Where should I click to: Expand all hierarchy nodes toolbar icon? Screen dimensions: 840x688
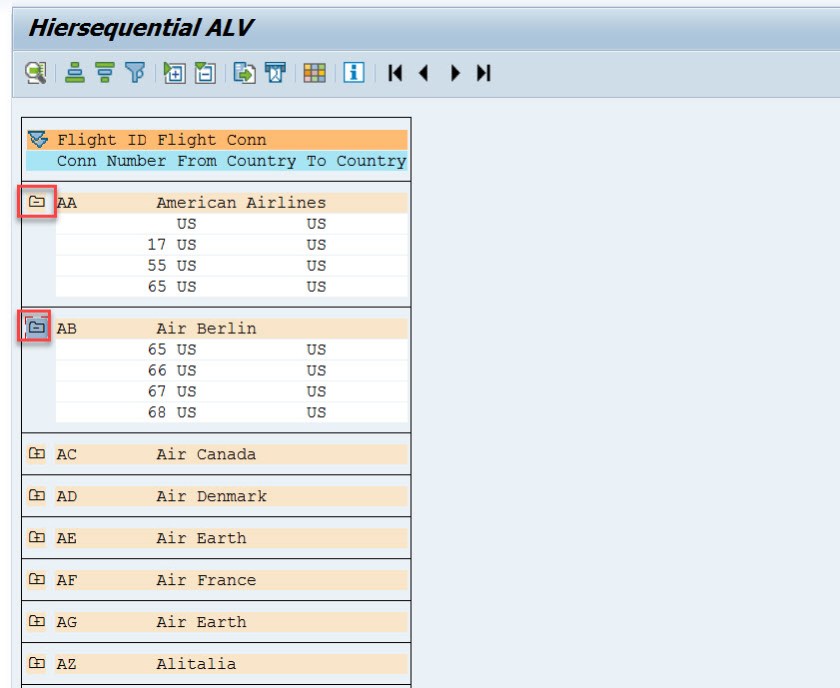174,72
